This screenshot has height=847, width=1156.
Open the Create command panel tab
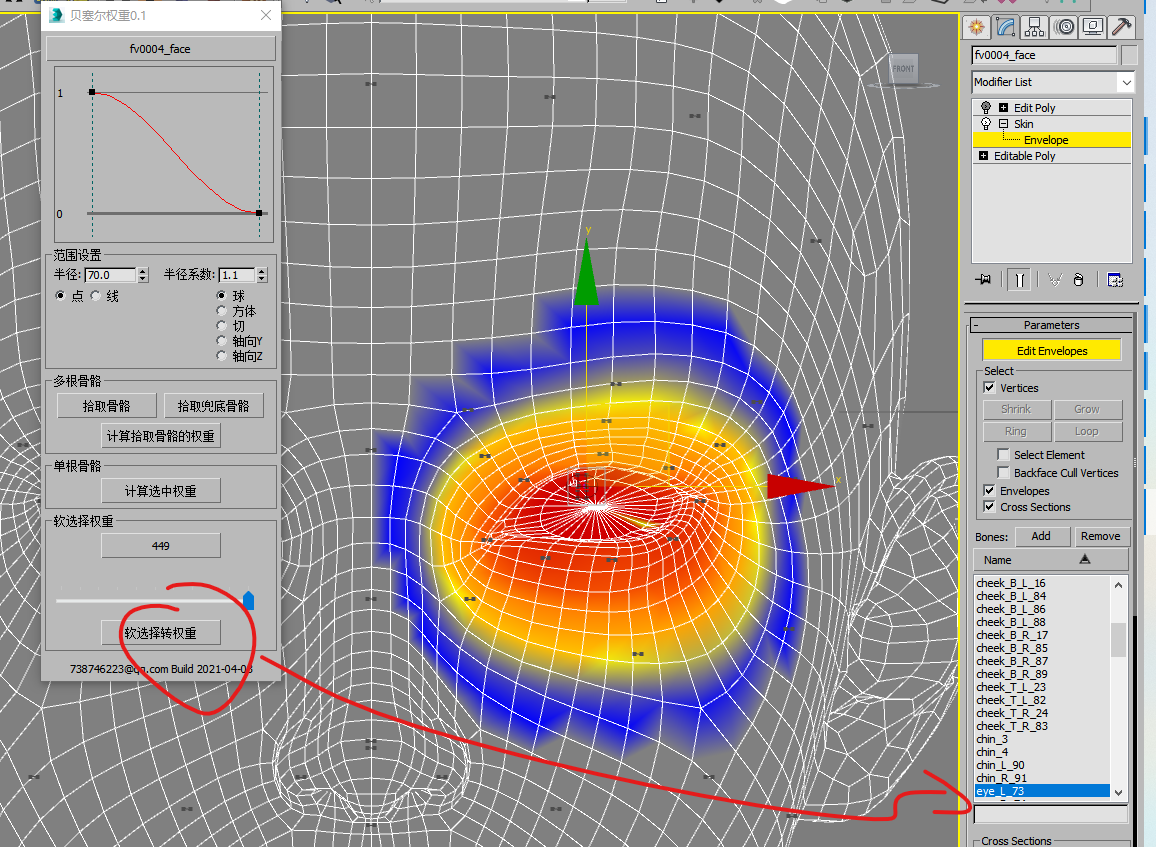tap(975, 27)
